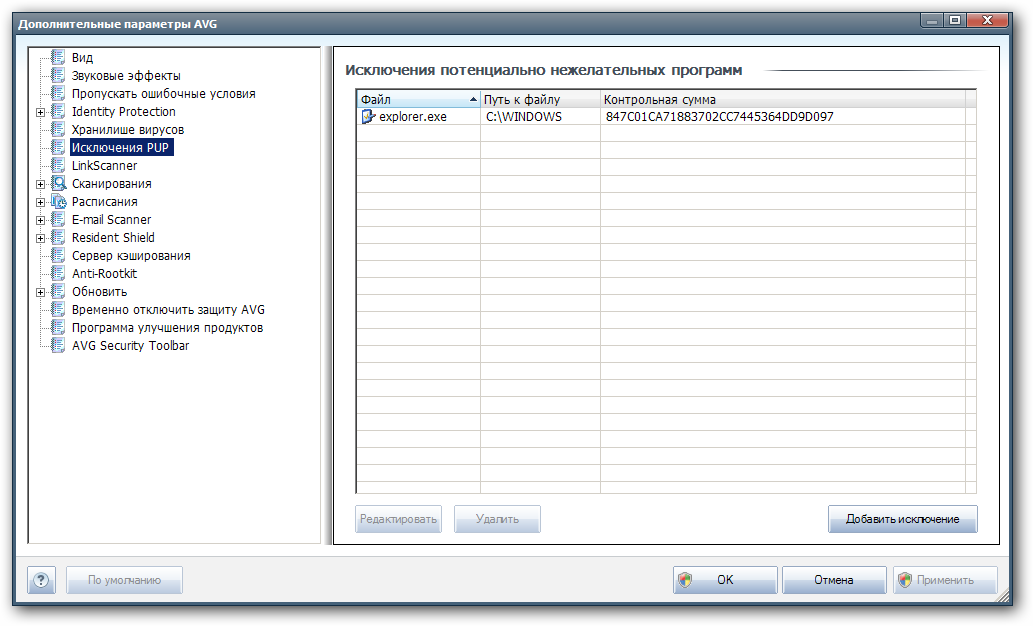The width and height of the screenshot is (1033, 626).
Task: Expand the Resident Shield tree node
Action: tap(40, 238)
